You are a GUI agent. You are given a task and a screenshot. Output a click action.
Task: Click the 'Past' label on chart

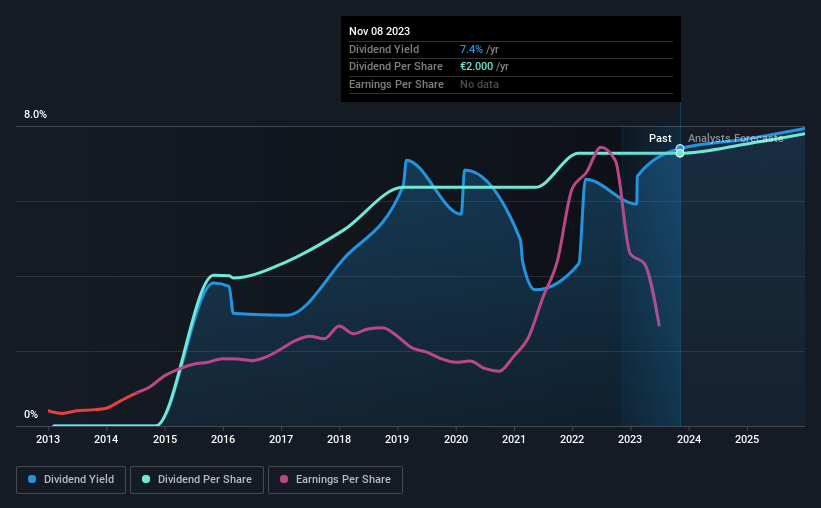tap(660, 138)
